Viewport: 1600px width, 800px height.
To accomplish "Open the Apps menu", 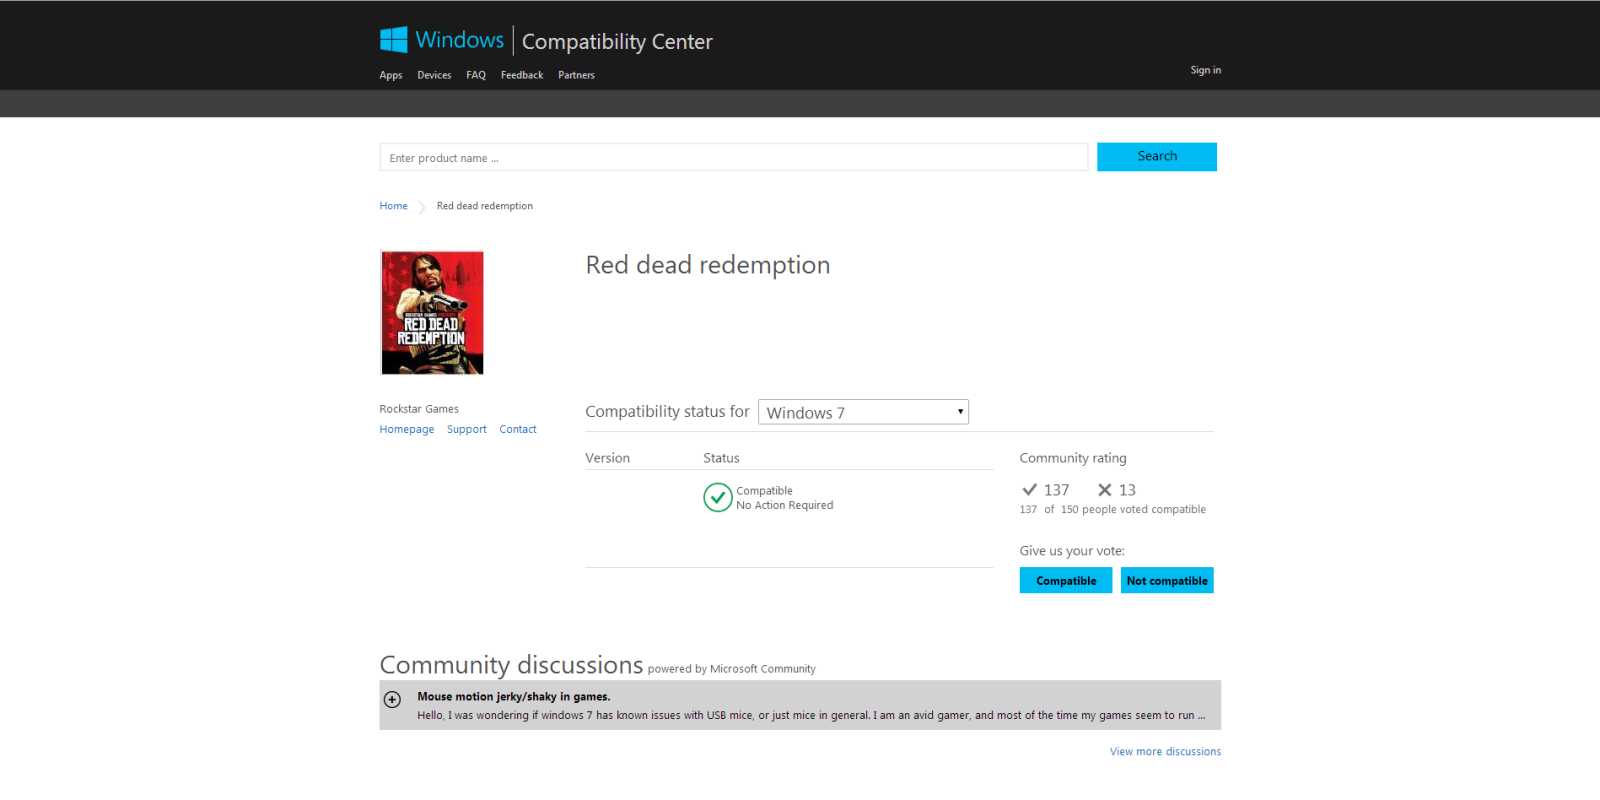I will coord(391,75).
